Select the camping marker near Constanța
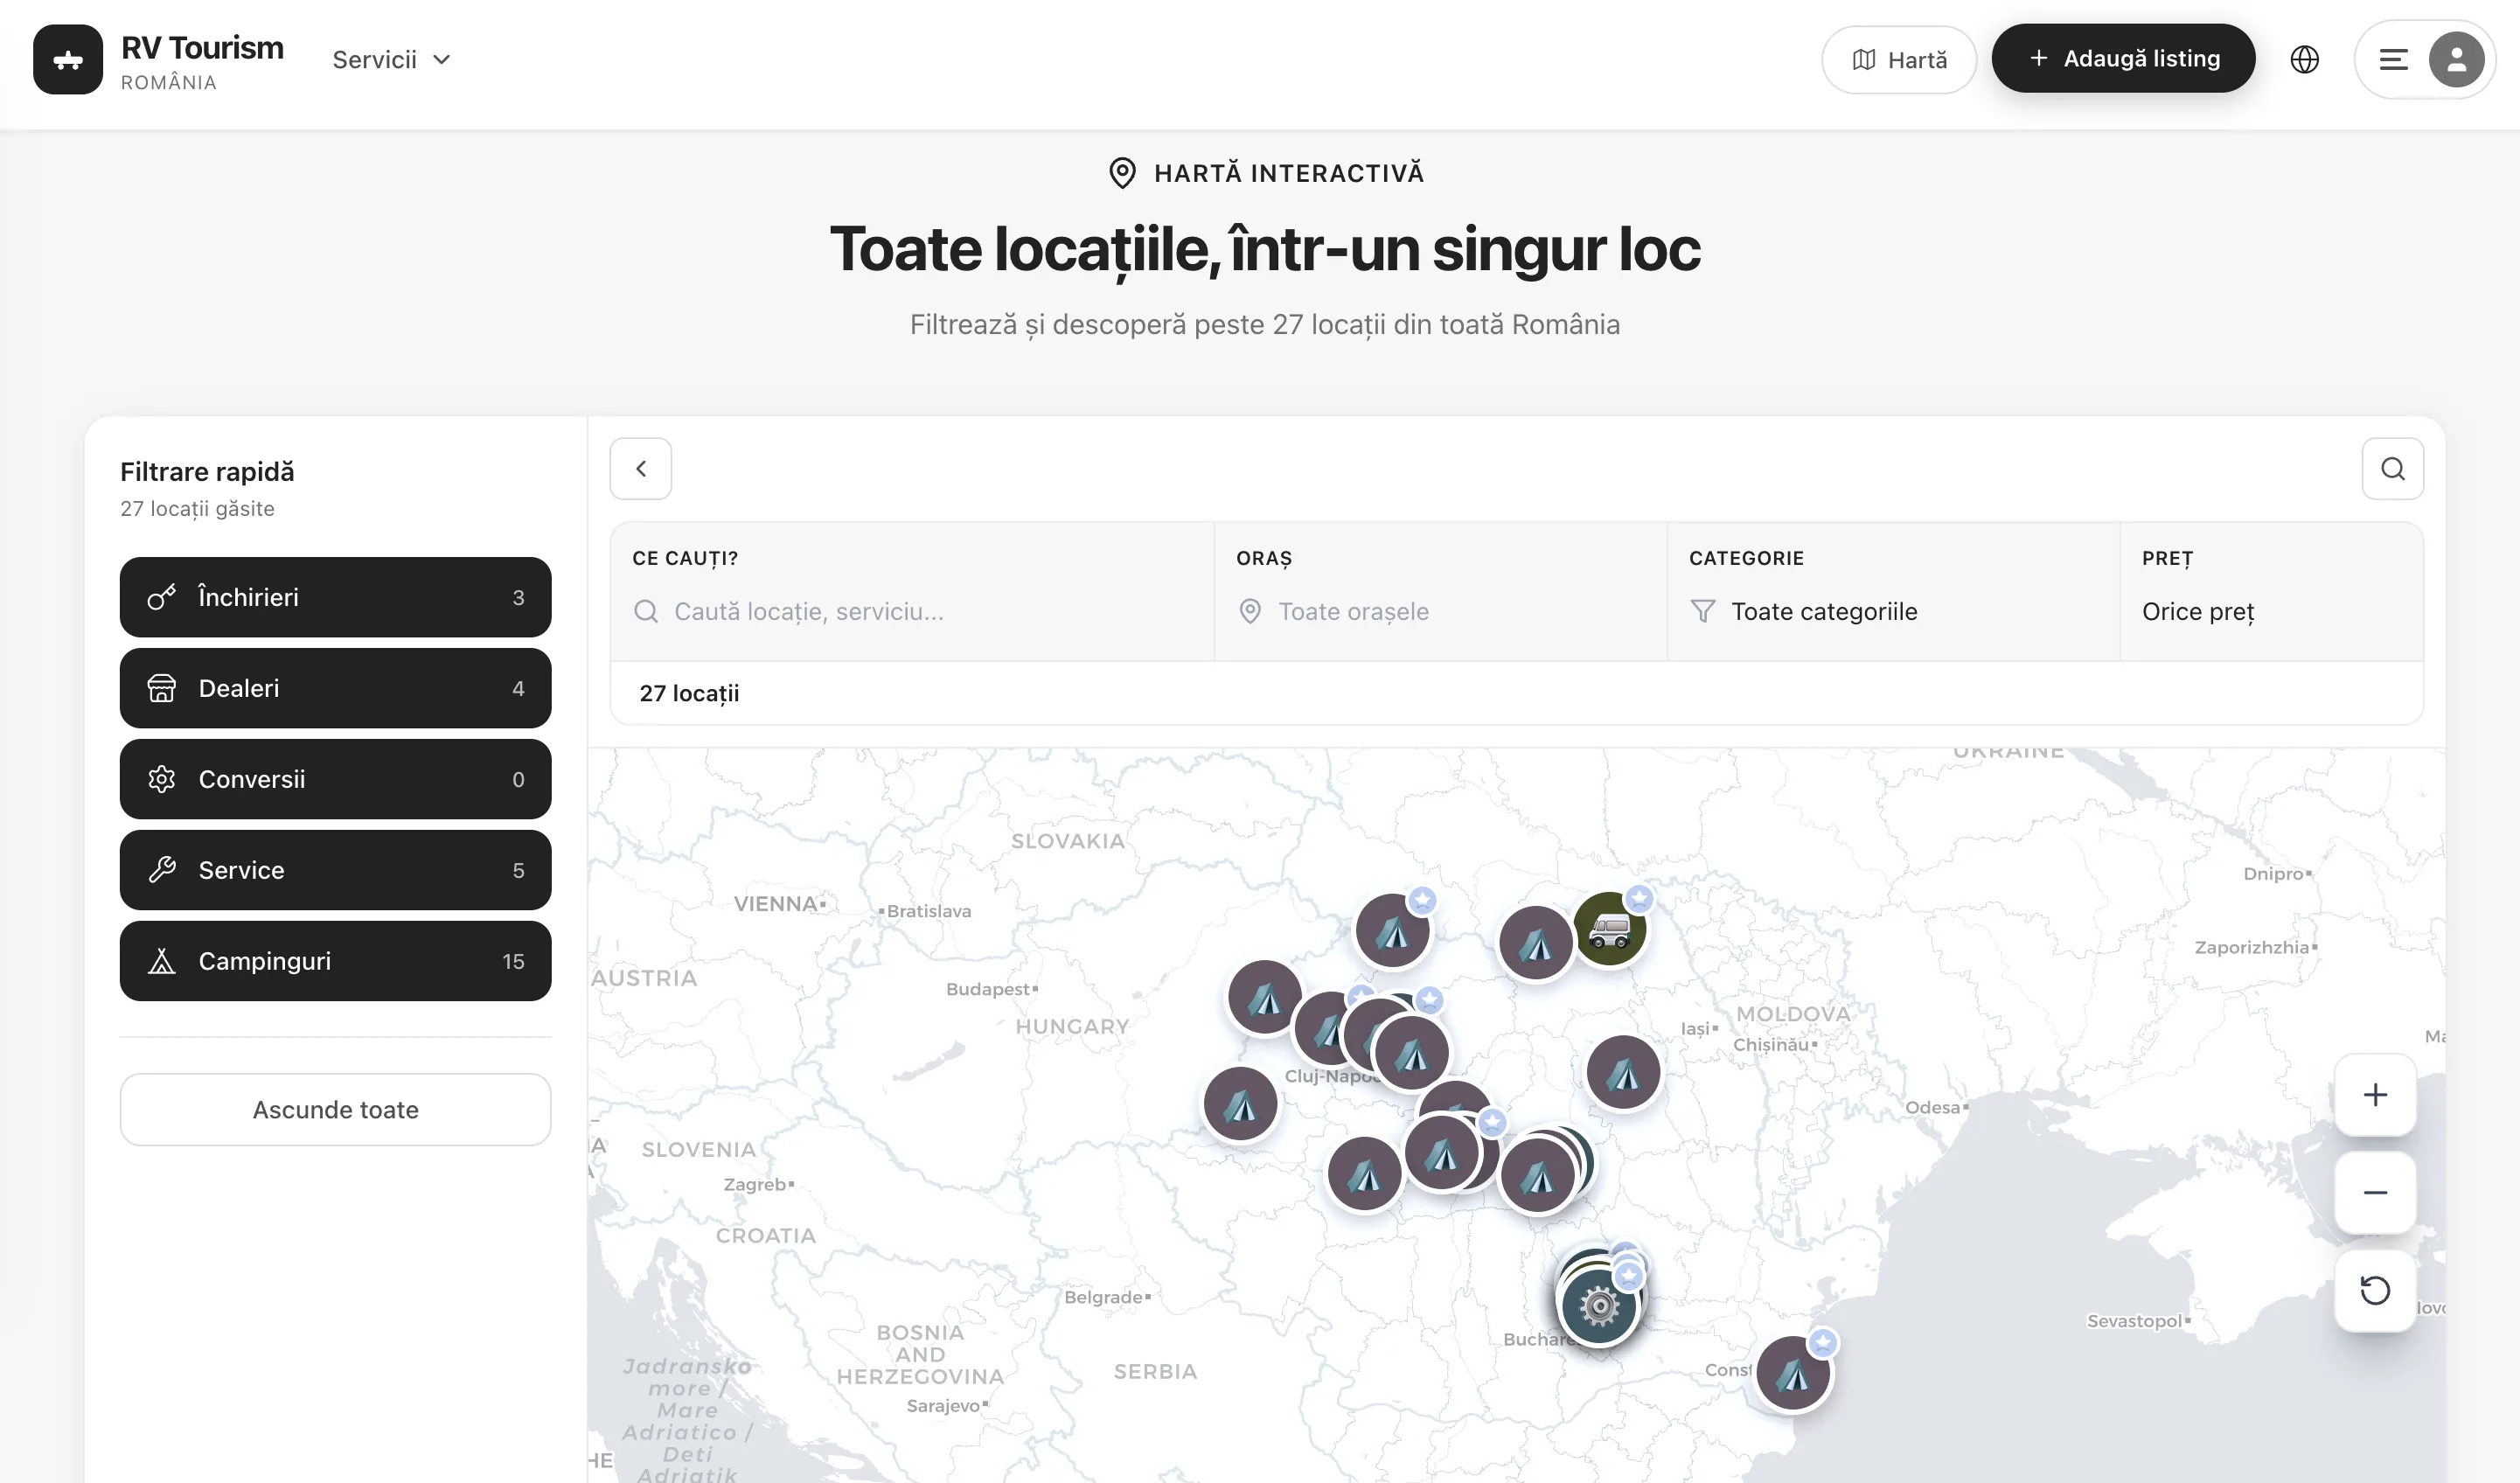 1793,1375
